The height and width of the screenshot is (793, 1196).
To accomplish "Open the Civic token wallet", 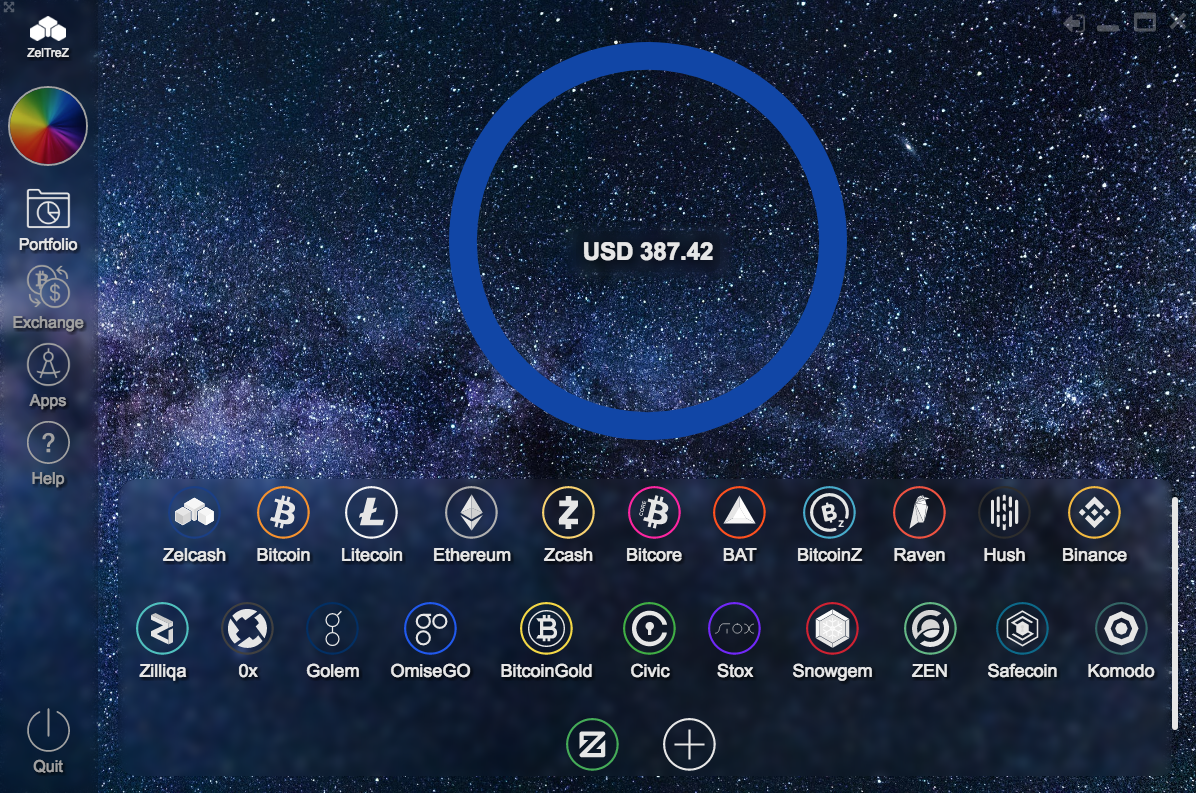I will 650,642.
